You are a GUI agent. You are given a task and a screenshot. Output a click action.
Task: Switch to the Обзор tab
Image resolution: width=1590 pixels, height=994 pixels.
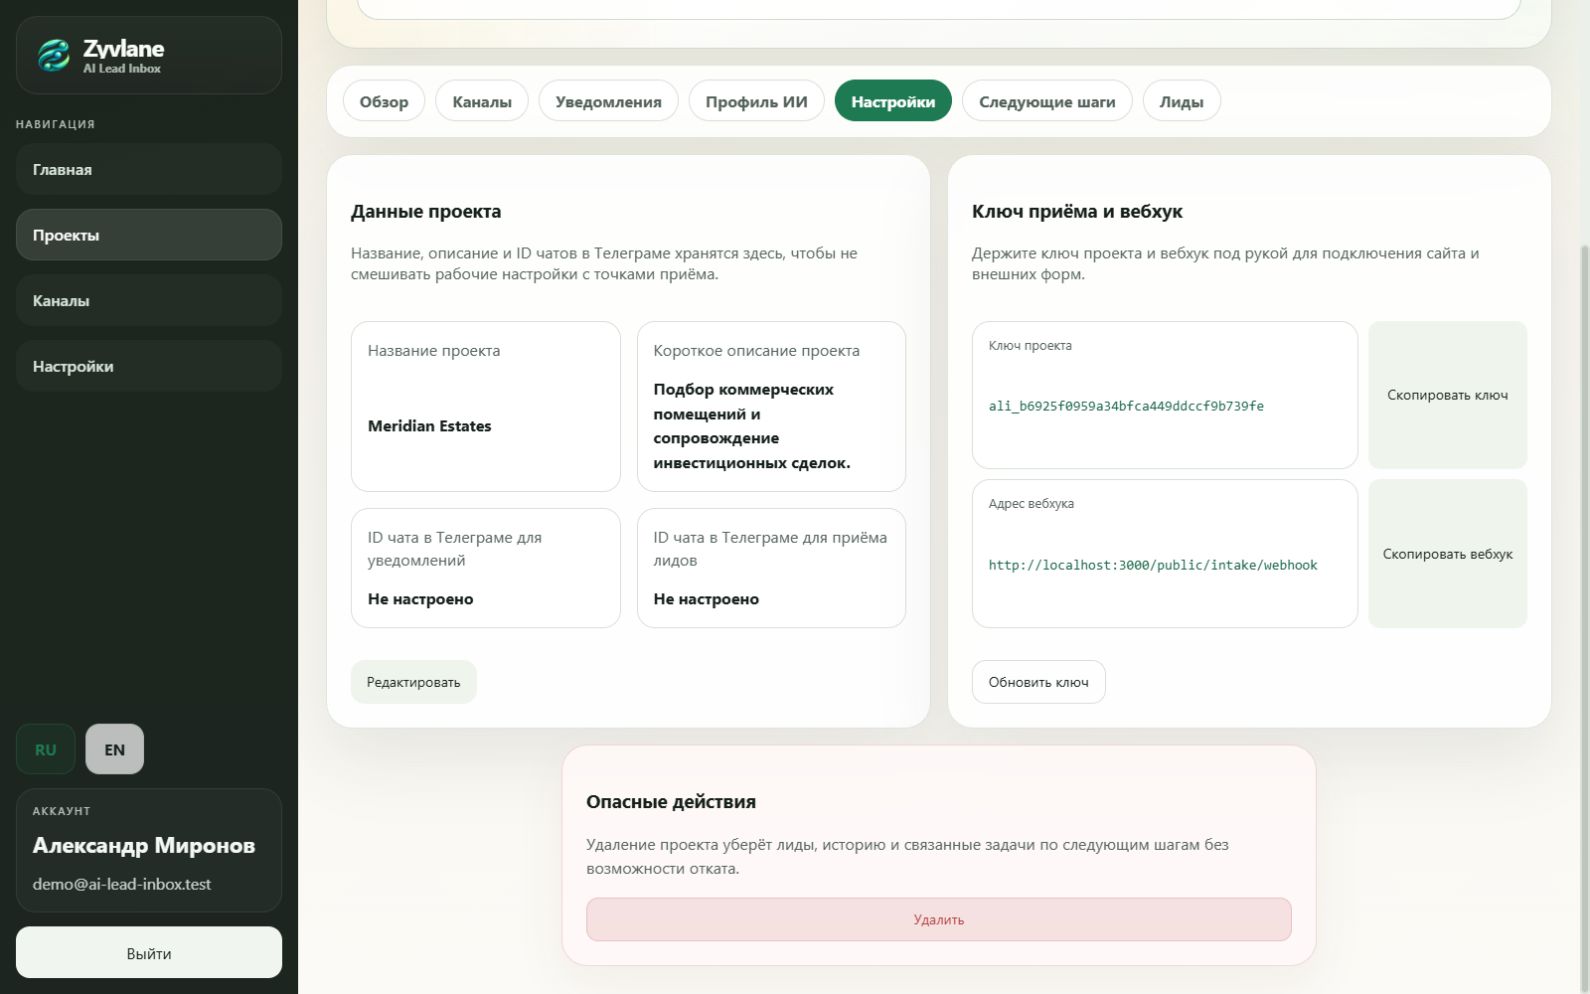(x=384, y=101)
